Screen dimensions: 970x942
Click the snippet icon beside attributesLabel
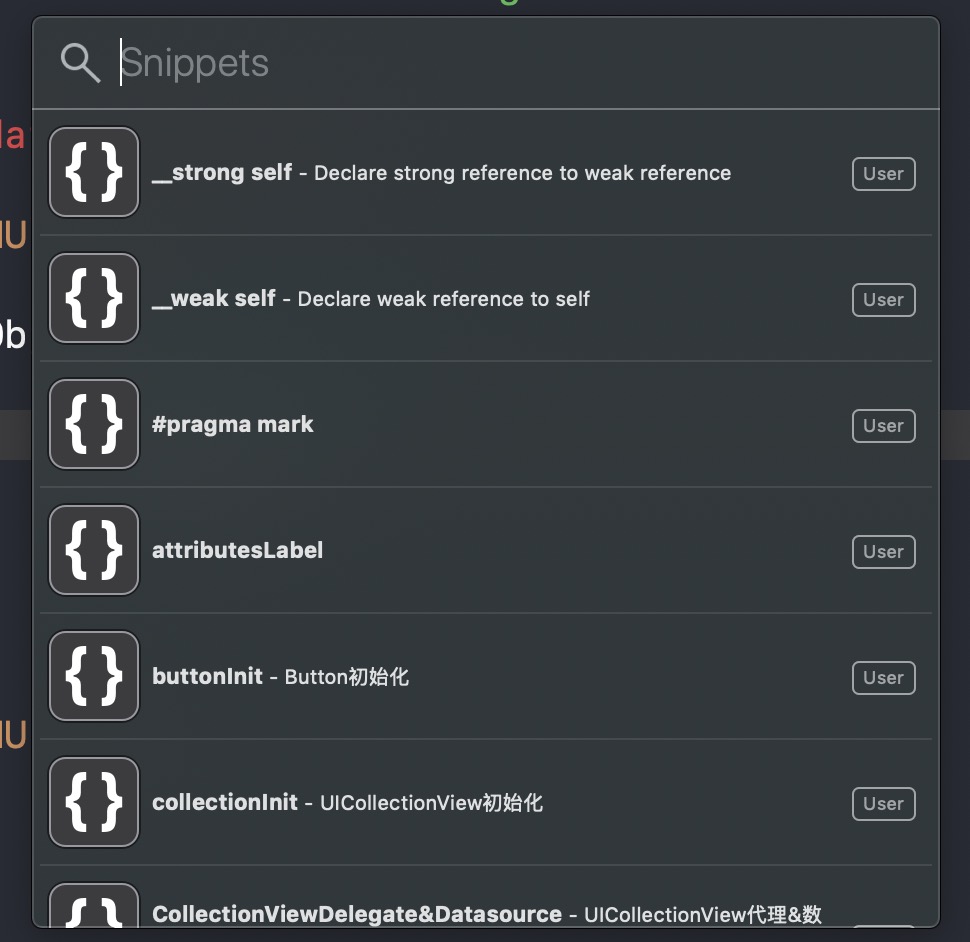point(94,550)
